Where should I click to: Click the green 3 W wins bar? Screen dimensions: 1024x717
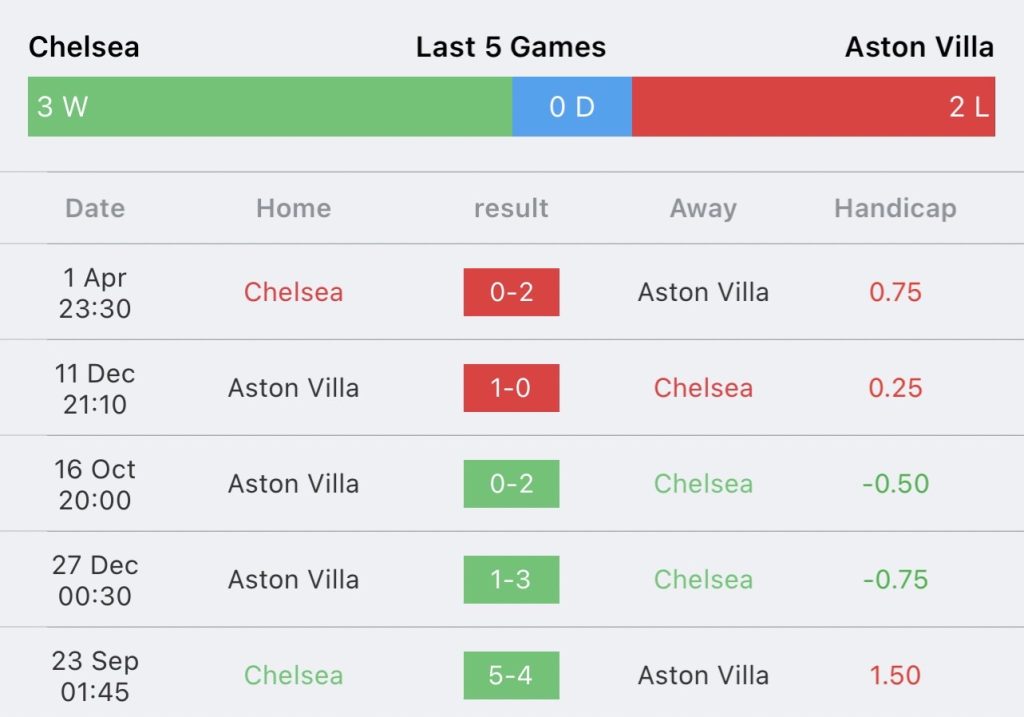(x=270, y=106)
